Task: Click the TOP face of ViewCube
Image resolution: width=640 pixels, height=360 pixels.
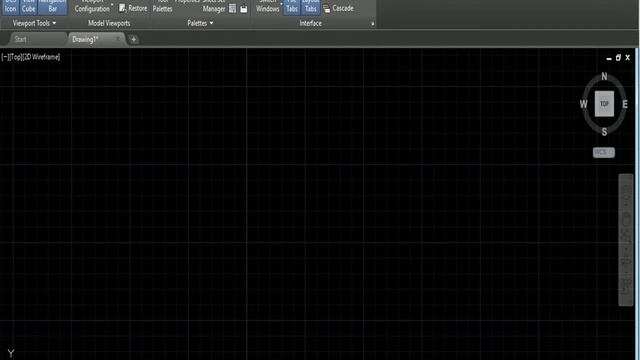Action: pyautogui.click(x=604, y=104)
